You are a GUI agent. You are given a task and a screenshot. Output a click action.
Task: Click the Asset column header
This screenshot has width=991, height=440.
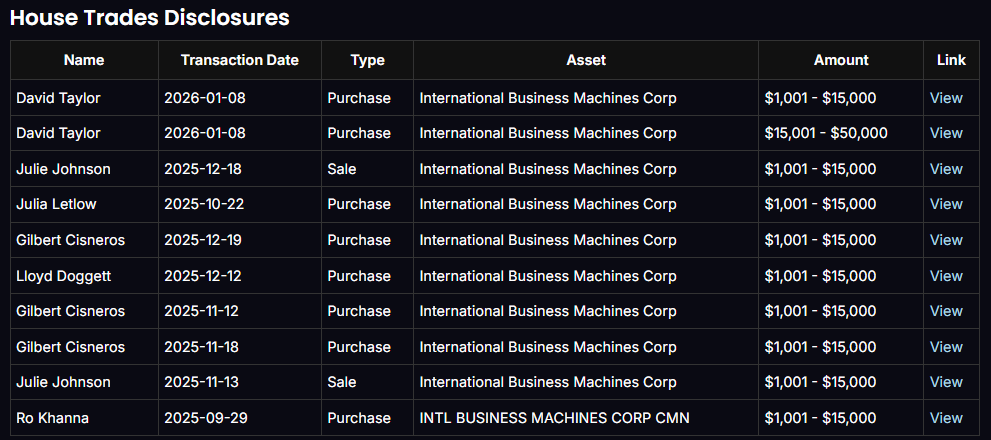pyautogui.click(x=586, y=60)
